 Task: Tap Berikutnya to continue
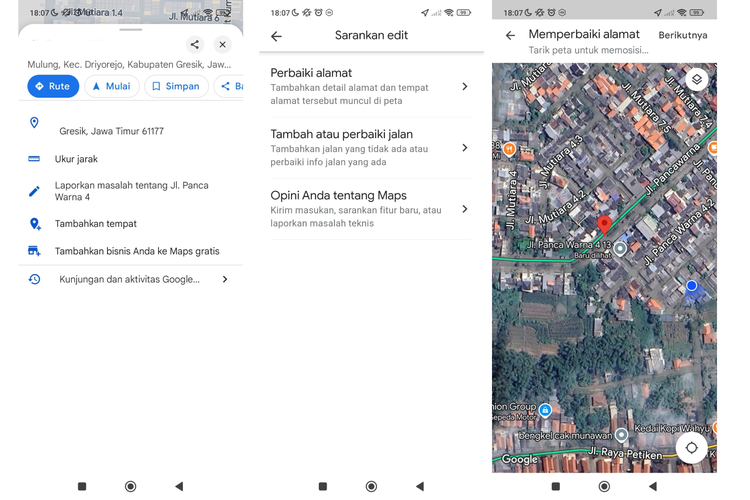click(x=683, y=35)
